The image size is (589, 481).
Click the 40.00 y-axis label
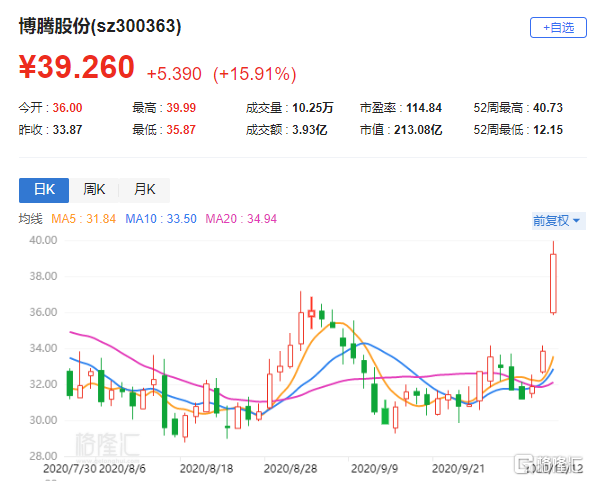tap(43, 240)
